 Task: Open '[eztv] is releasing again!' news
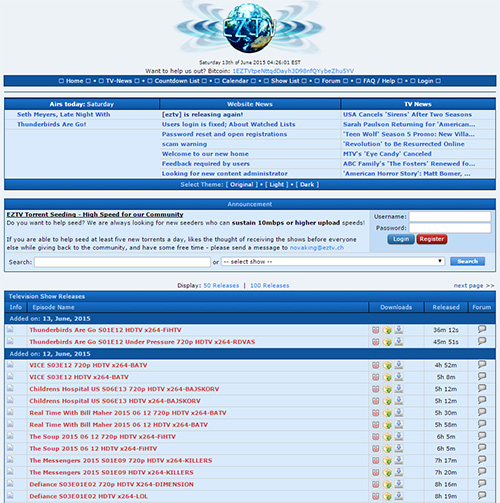pyautogui.click(x=202, y=114)
